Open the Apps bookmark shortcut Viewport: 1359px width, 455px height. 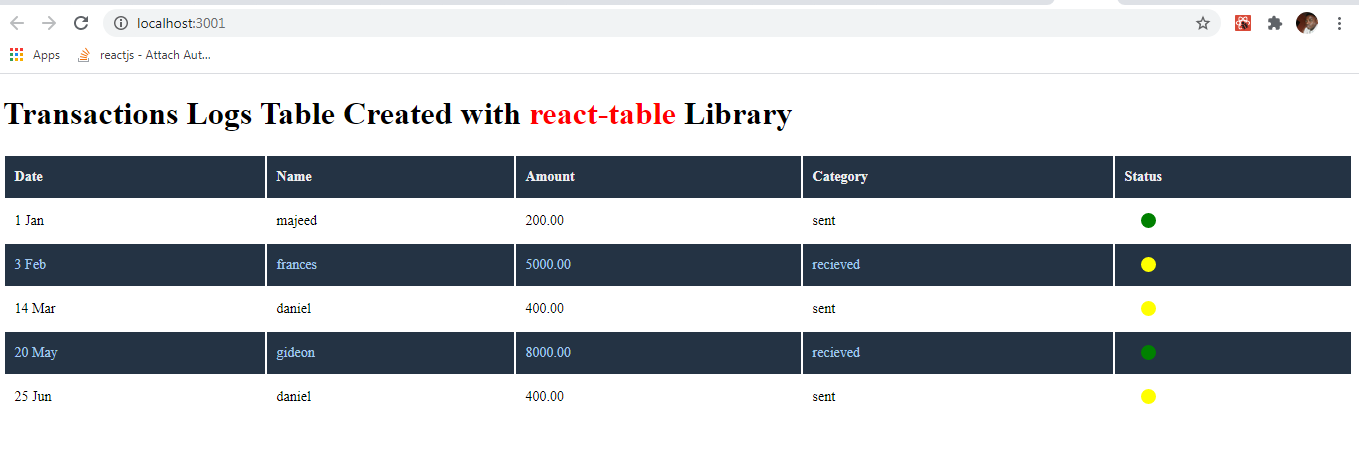point(35,55)
